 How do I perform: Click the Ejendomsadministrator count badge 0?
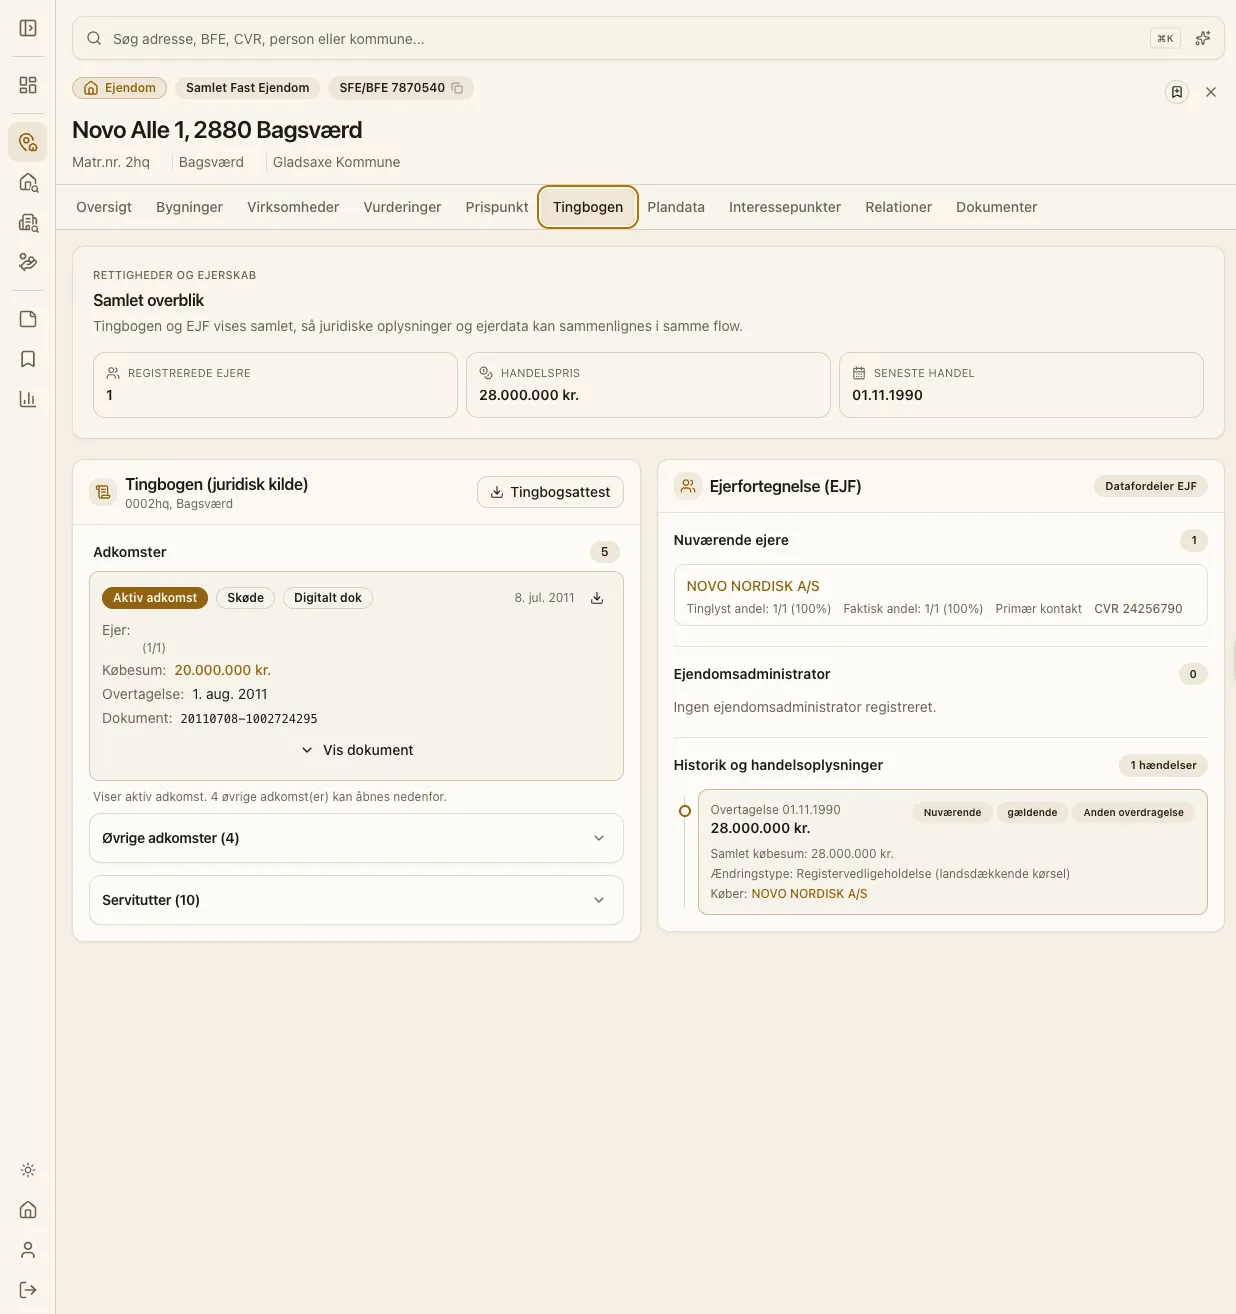[1193, 674]
